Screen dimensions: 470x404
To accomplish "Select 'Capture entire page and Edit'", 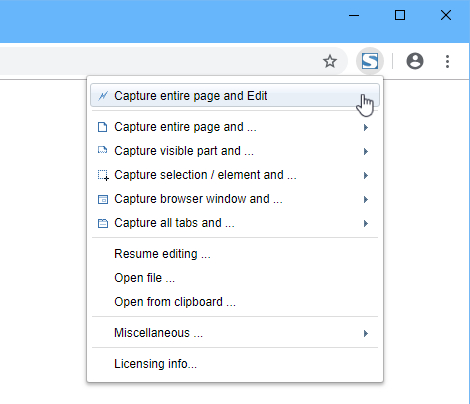I will (x=235, y=96).
